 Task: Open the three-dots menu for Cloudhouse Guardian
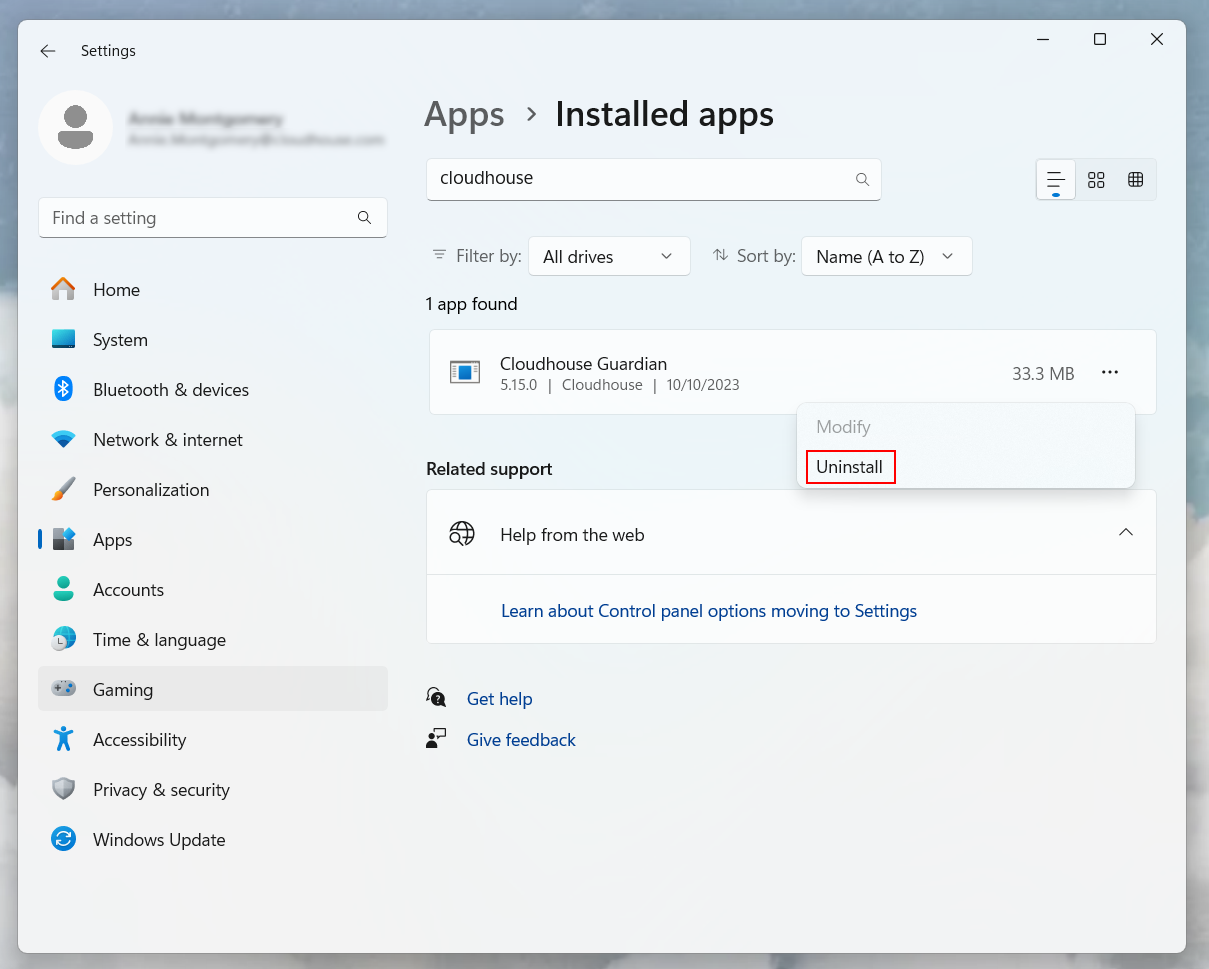1110,373
